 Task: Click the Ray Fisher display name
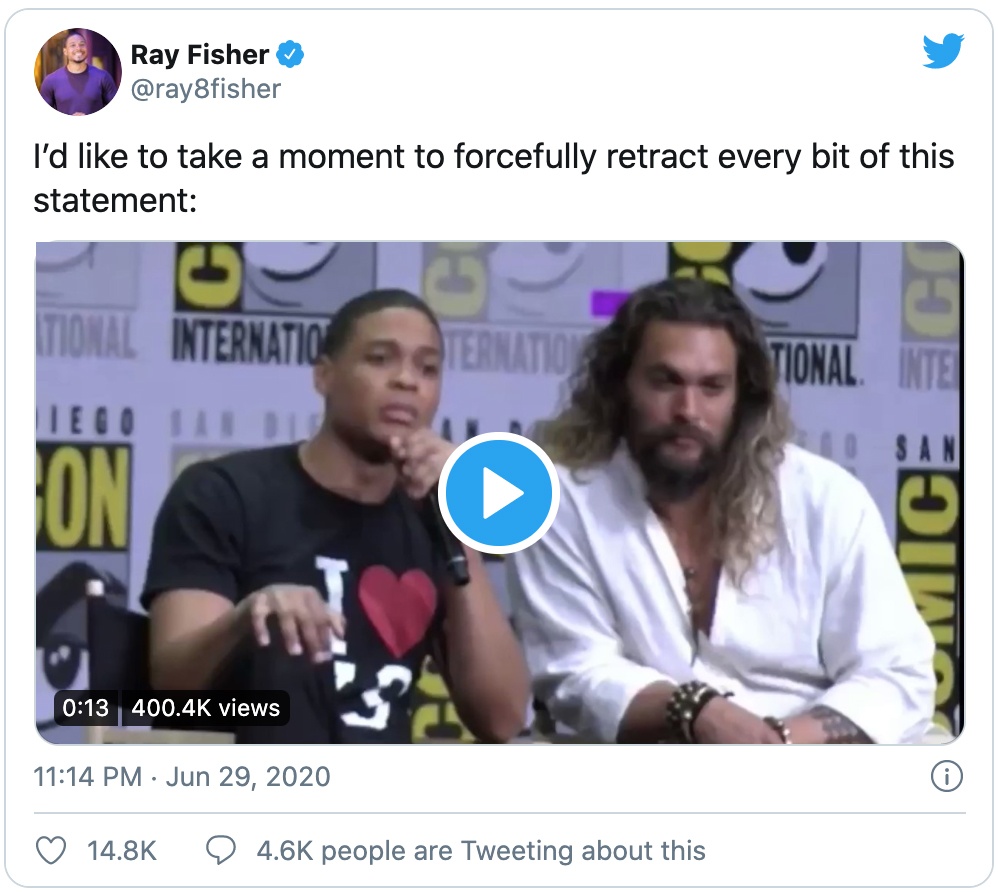pyautogui.click(x=201, y=55)
